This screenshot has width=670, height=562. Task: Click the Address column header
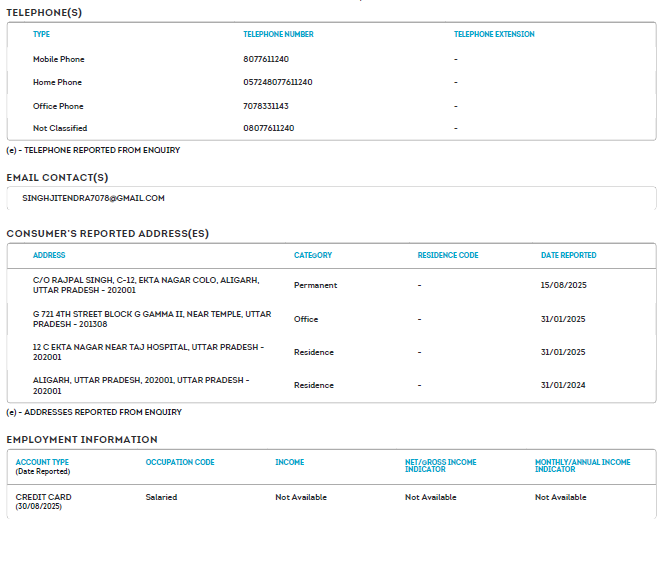(x=49, y=255)
